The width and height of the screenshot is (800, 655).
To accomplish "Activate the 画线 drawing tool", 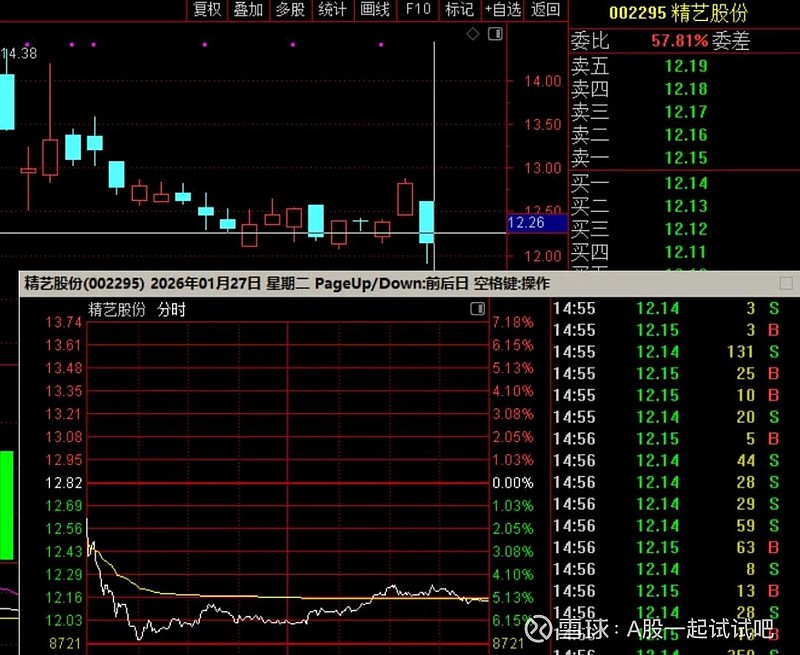I will 375,9.
